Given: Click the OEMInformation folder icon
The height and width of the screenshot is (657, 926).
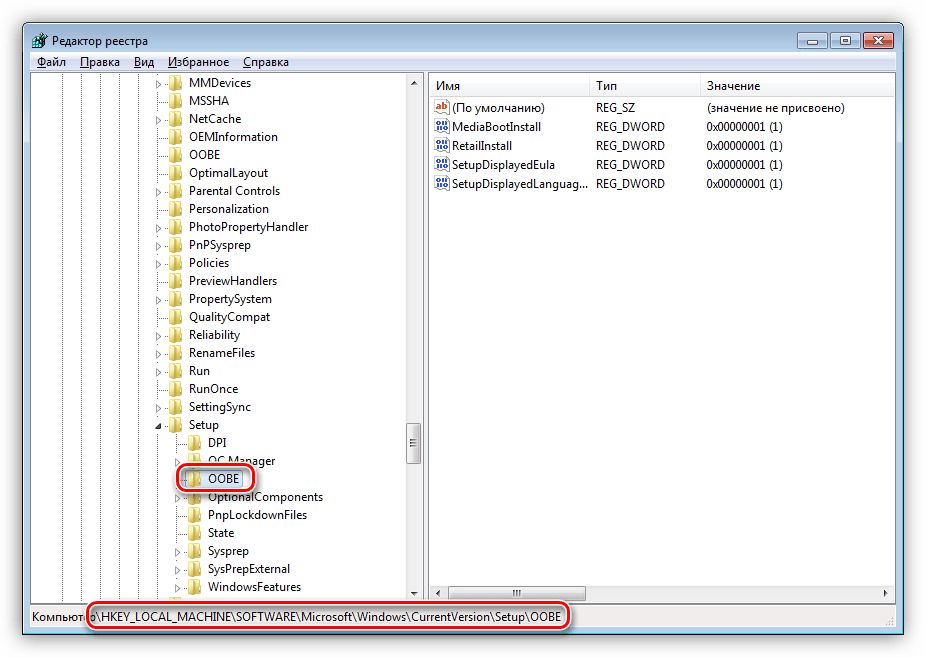Looking at the screenshot, I should (175, 137).
